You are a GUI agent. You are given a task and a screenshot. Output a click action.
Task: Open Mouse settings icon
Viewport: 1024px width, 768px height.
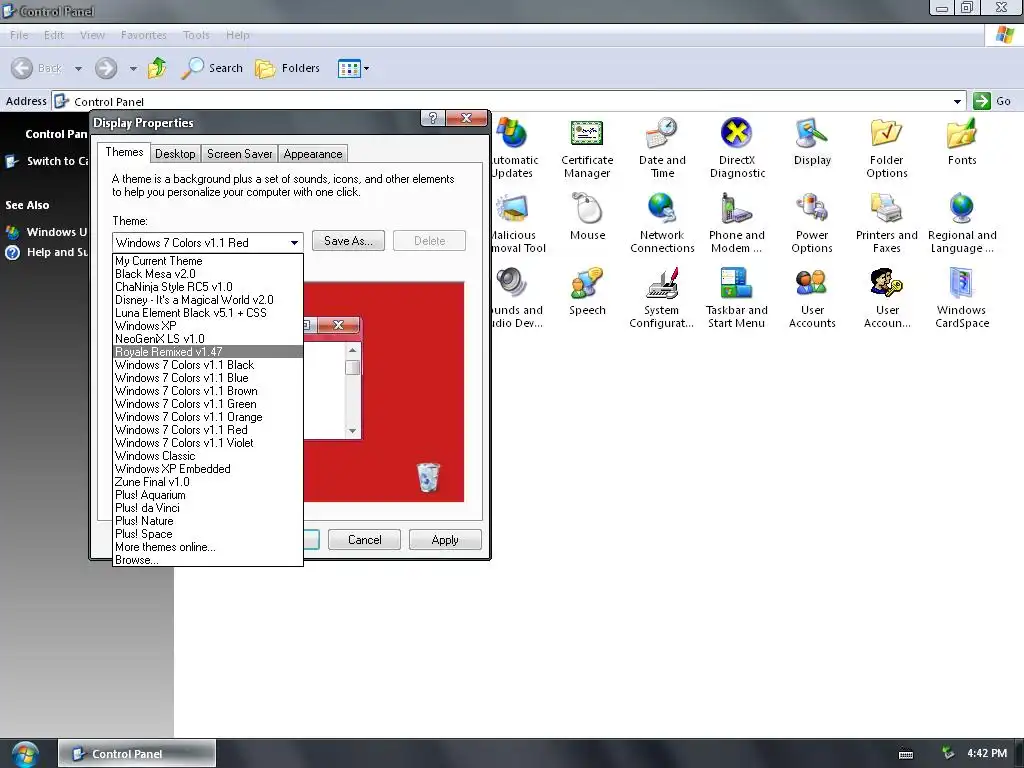(587, 217)
